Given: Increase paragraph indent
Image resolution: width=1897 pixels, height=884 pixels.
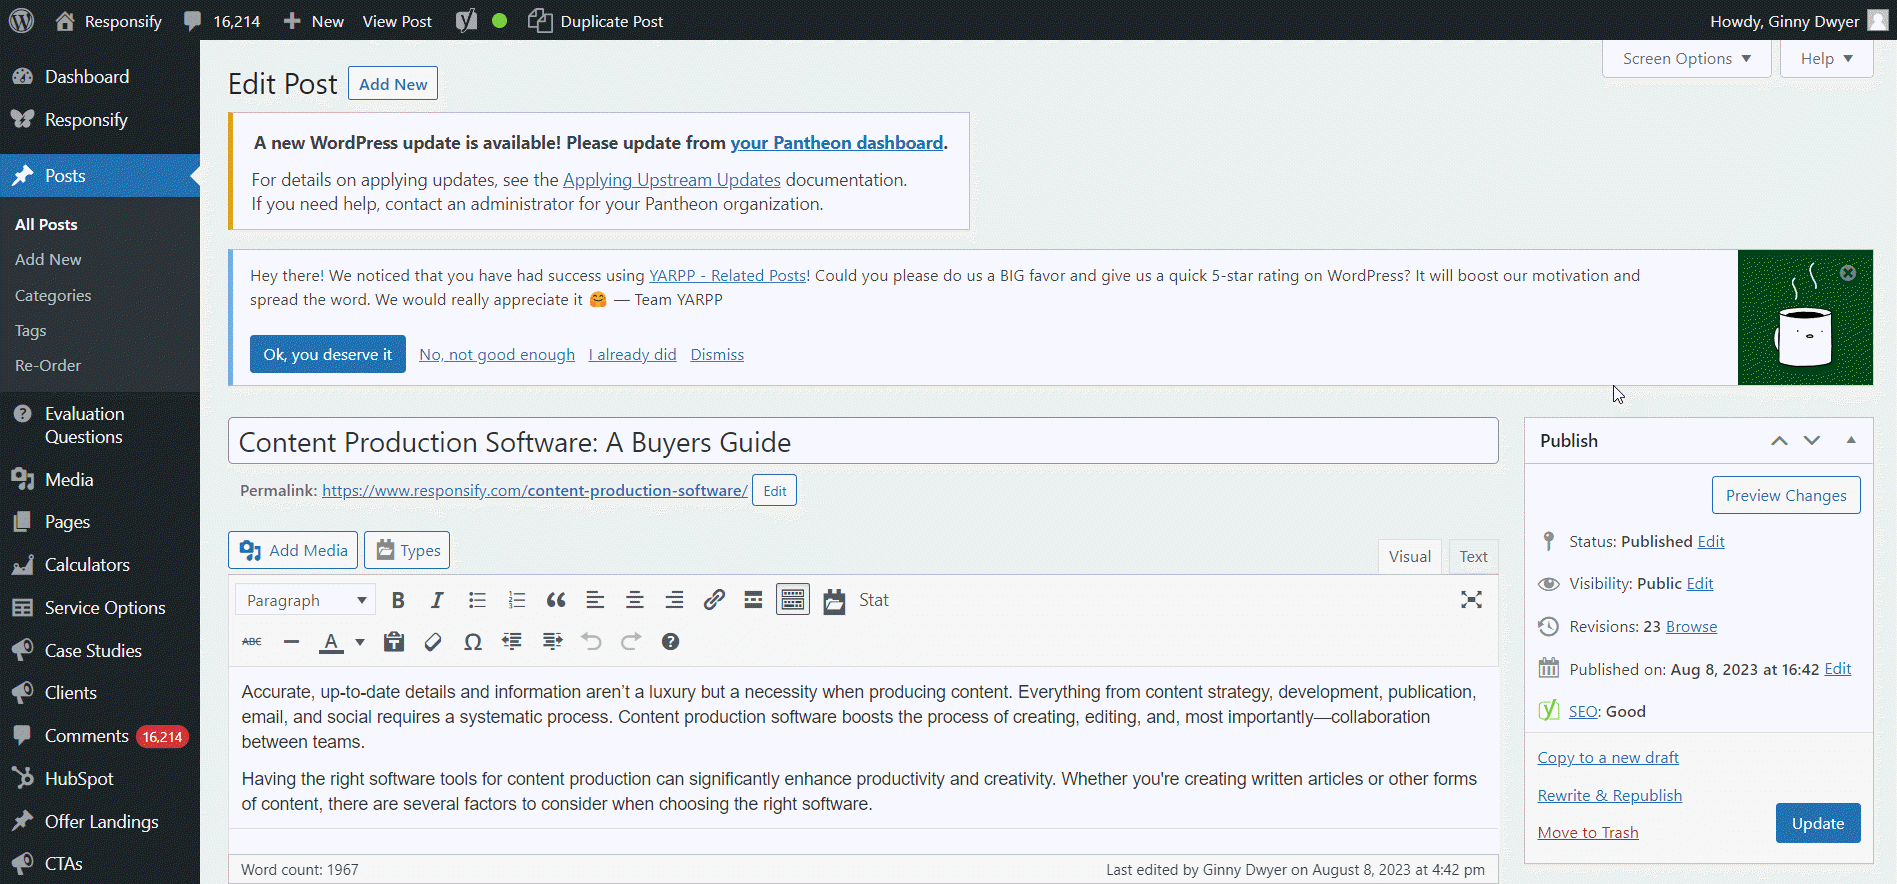Looking at the screenshot, I should (x=552, y=642).
